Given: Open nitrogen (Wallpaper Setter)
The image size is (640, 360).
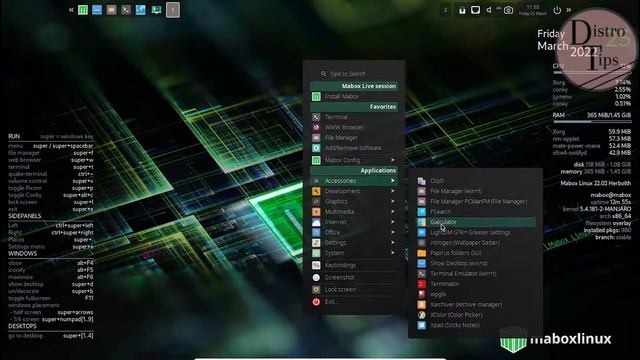Looking at the screenshot, I should tap(476, 242).
